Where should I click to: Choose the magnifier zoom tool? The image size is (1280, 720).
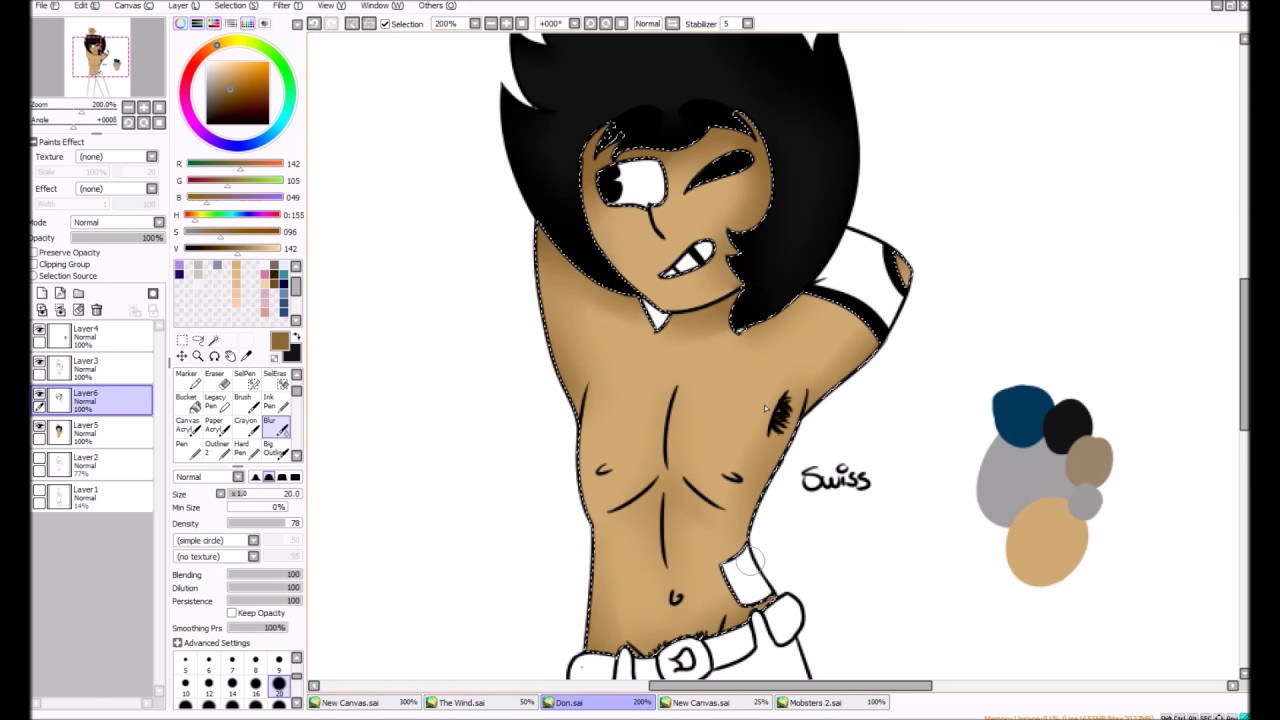coord(198,356)
